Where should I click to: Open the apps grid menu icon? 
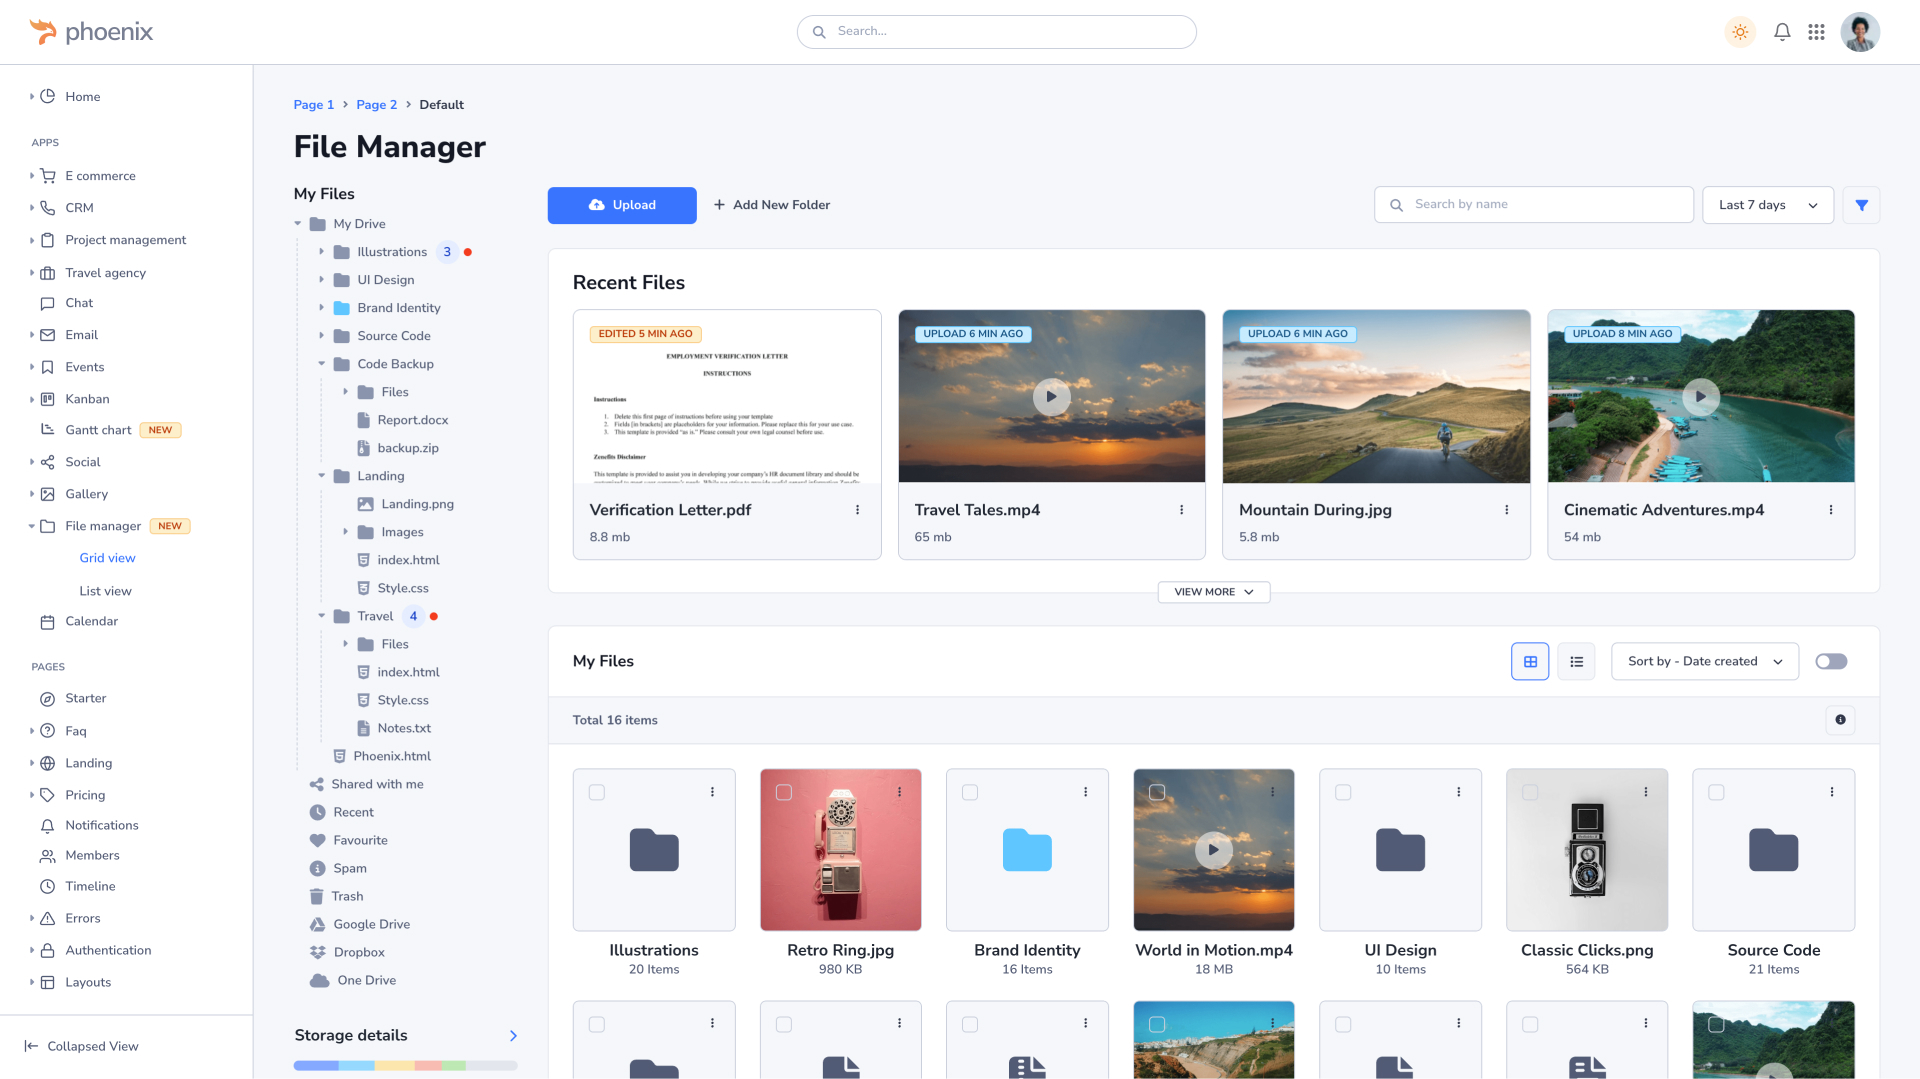coord(1816,32)
